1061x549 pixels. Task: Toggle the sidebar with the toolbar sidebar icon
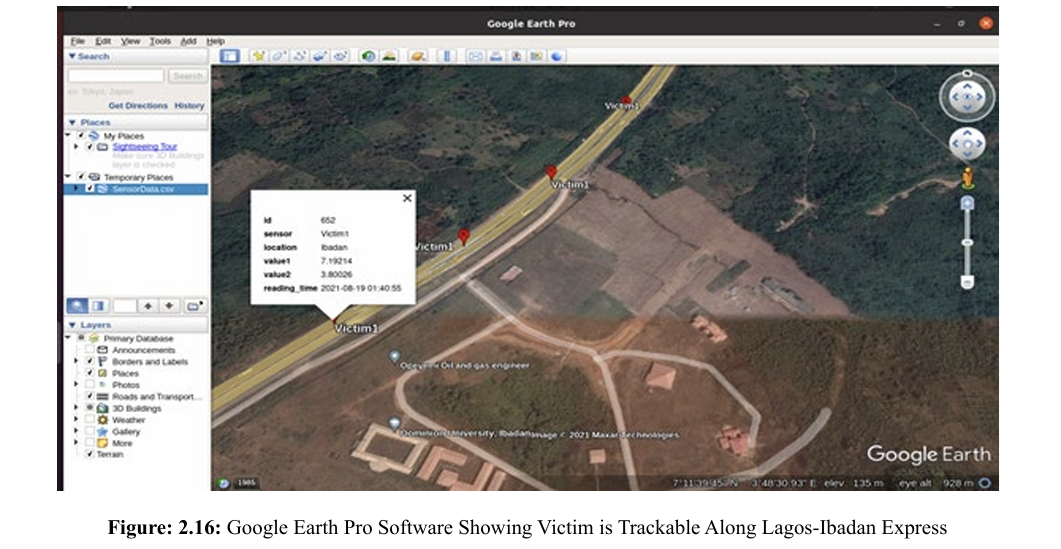pos(229,57)
